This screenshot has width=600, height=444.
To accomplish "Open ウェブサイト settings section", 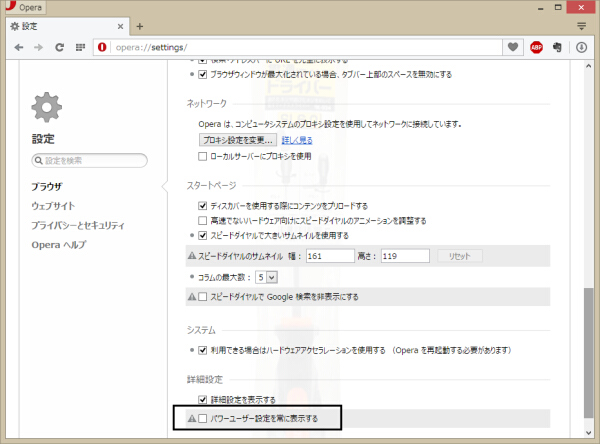I will tap(53, 206).
